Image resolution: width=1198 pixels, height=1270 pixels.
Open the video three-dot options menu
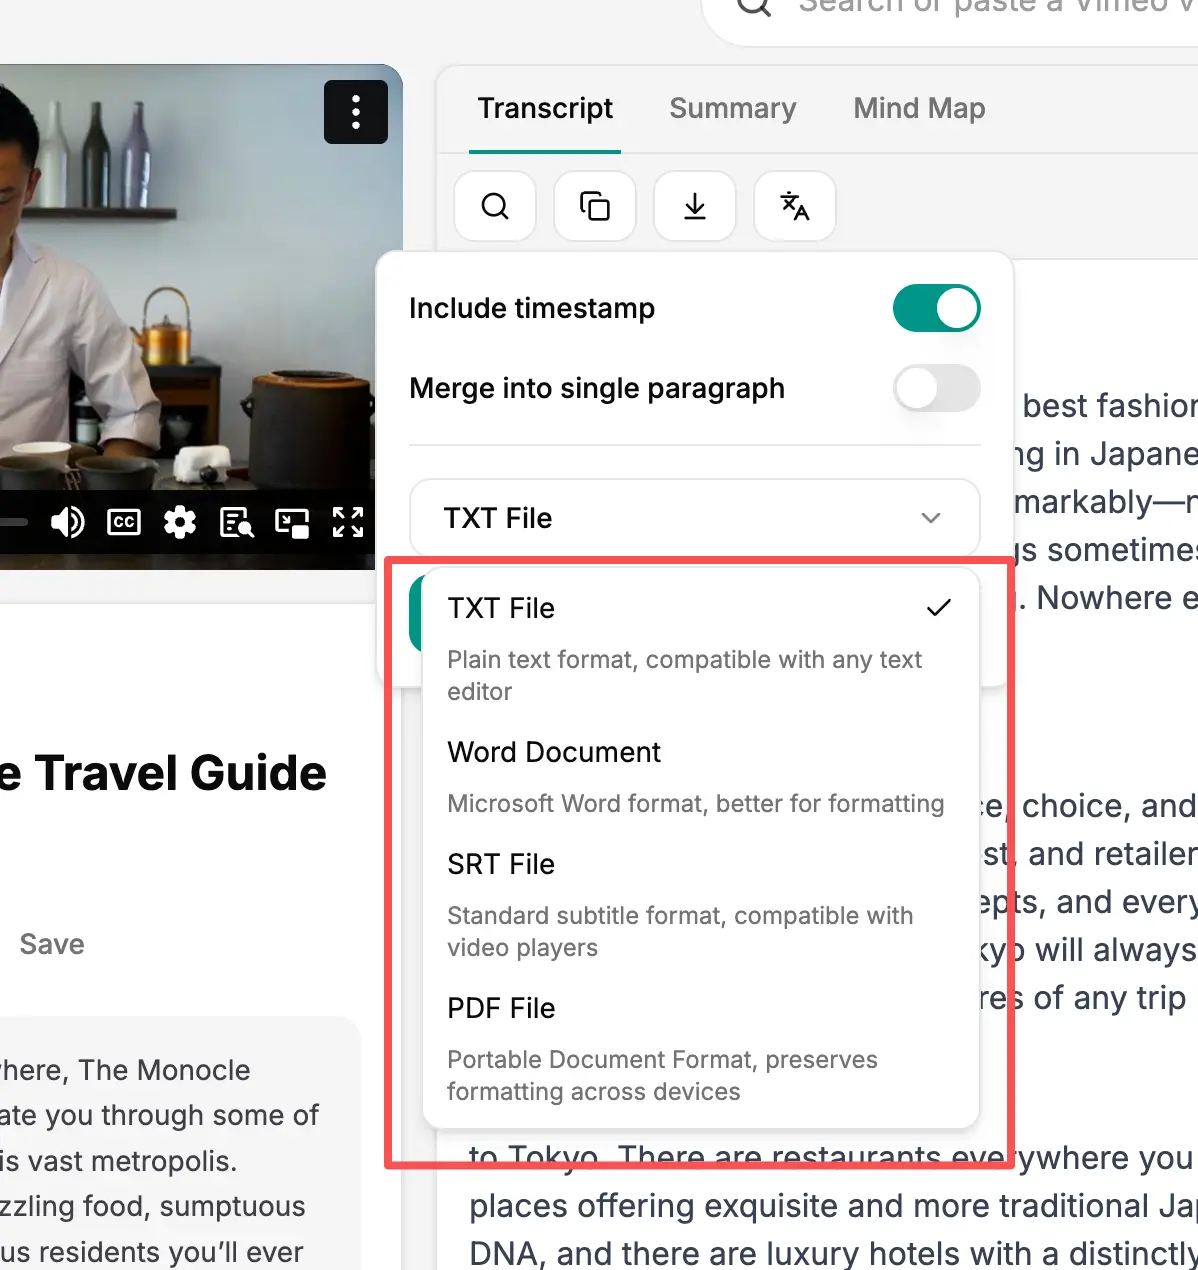click(x=356, y=112)
